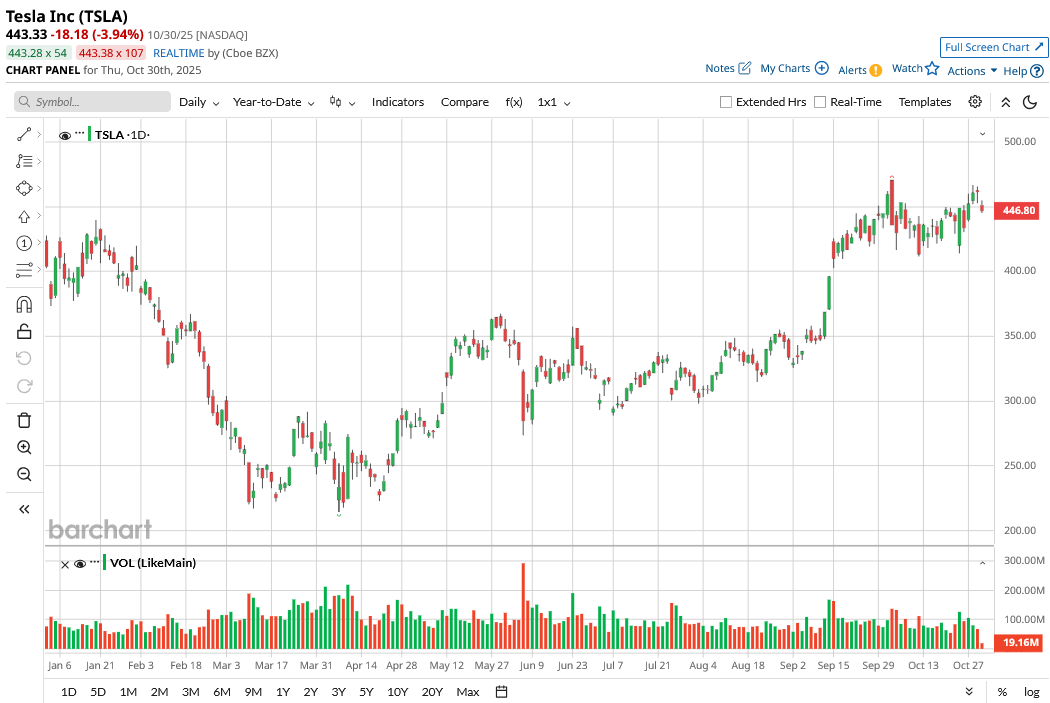Enable the Extended Hrs checkbox
This screenshot has width=1050, height=703.
(x=727, y=102)
